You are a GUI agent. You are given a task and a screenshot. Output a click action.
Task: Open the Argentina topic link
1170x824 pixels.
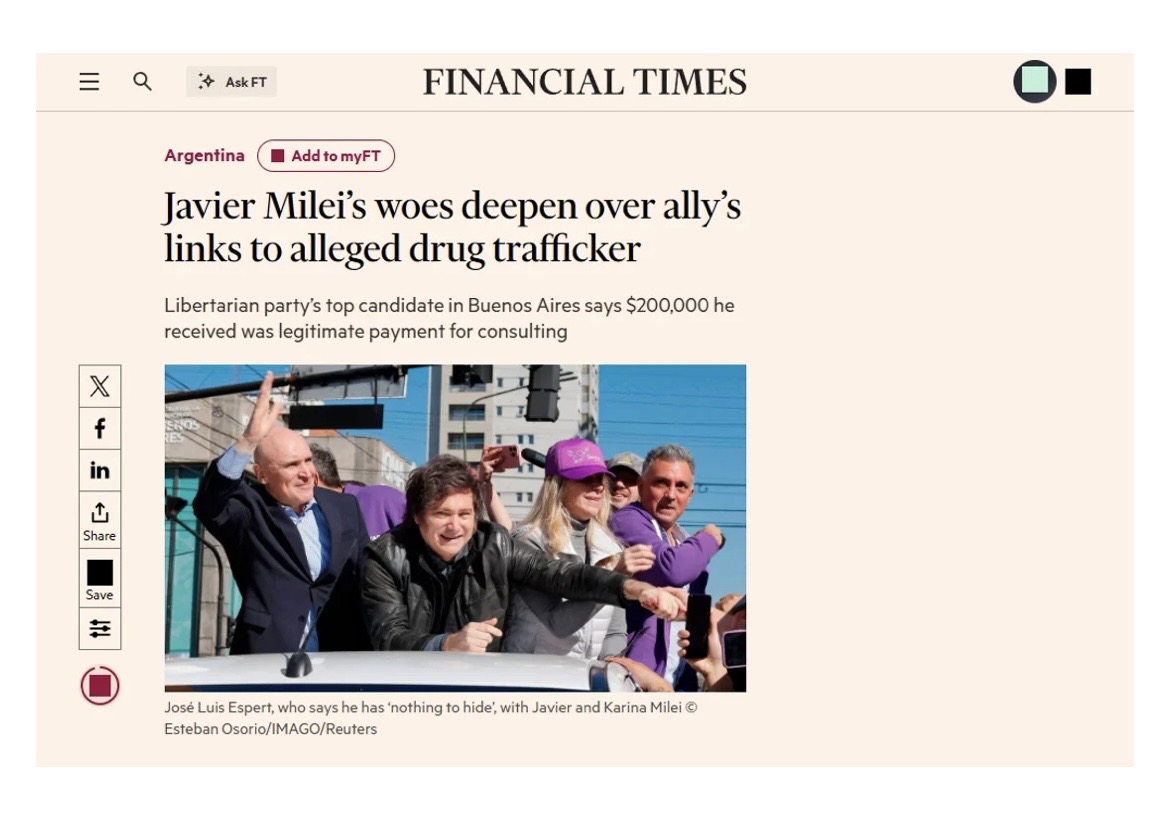204,155
